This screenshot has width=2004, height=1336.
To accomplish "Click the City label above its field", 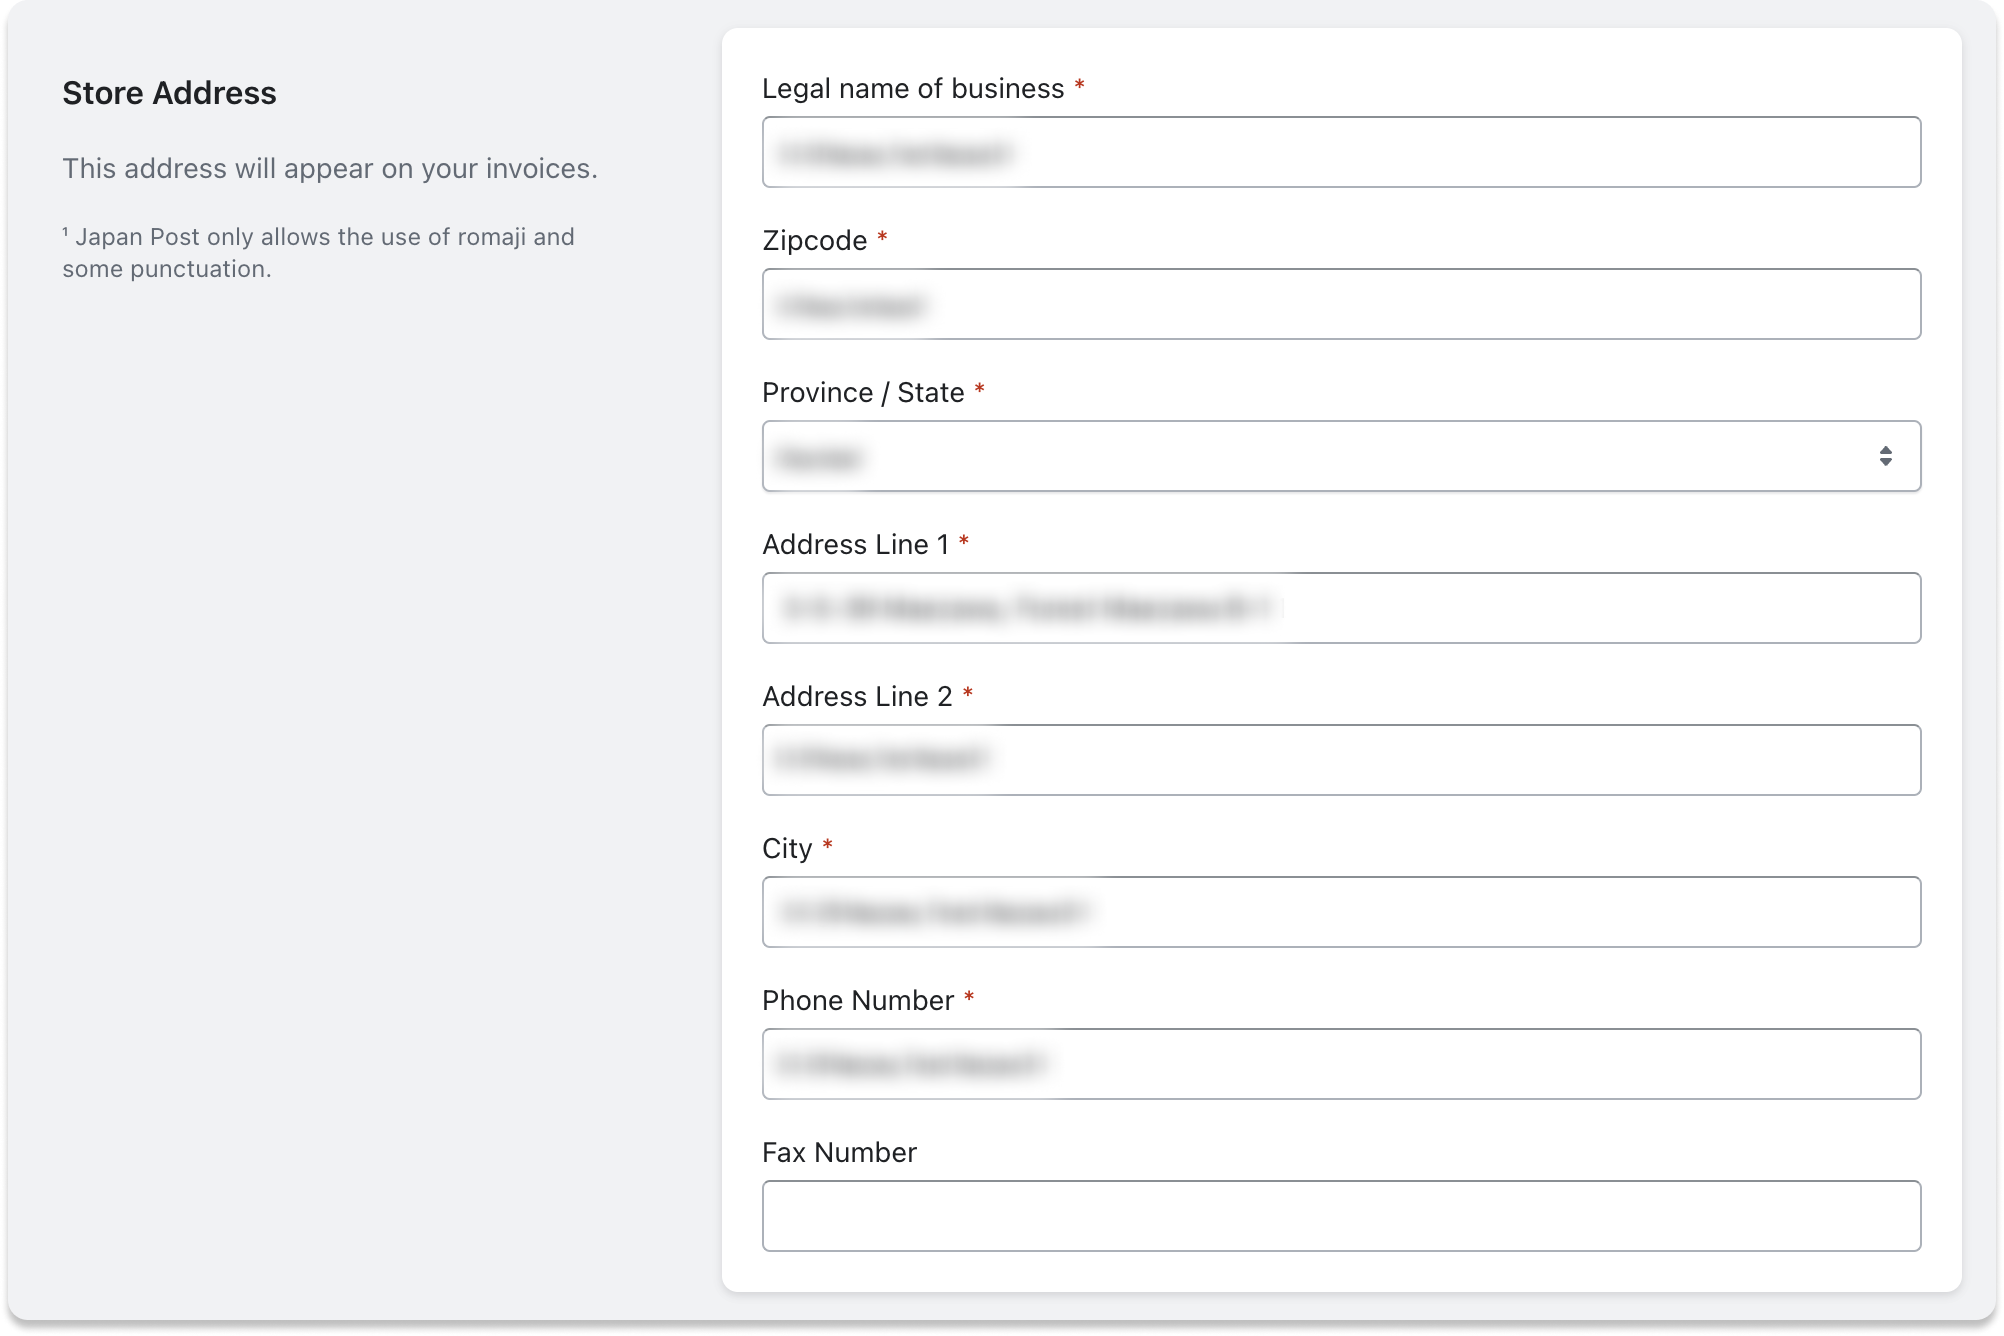I will click(x=786, y=848).
